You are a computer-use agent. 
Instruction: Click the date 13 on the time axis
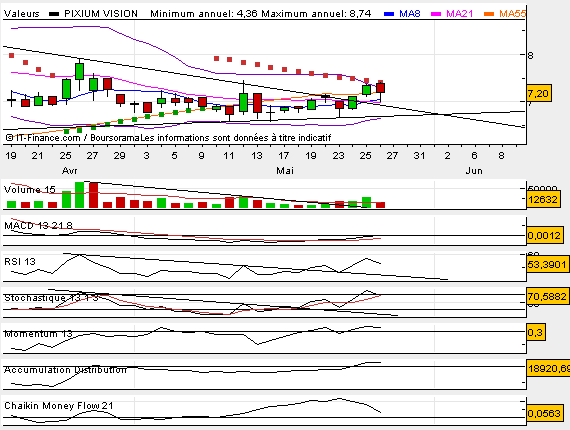(257, 156)
